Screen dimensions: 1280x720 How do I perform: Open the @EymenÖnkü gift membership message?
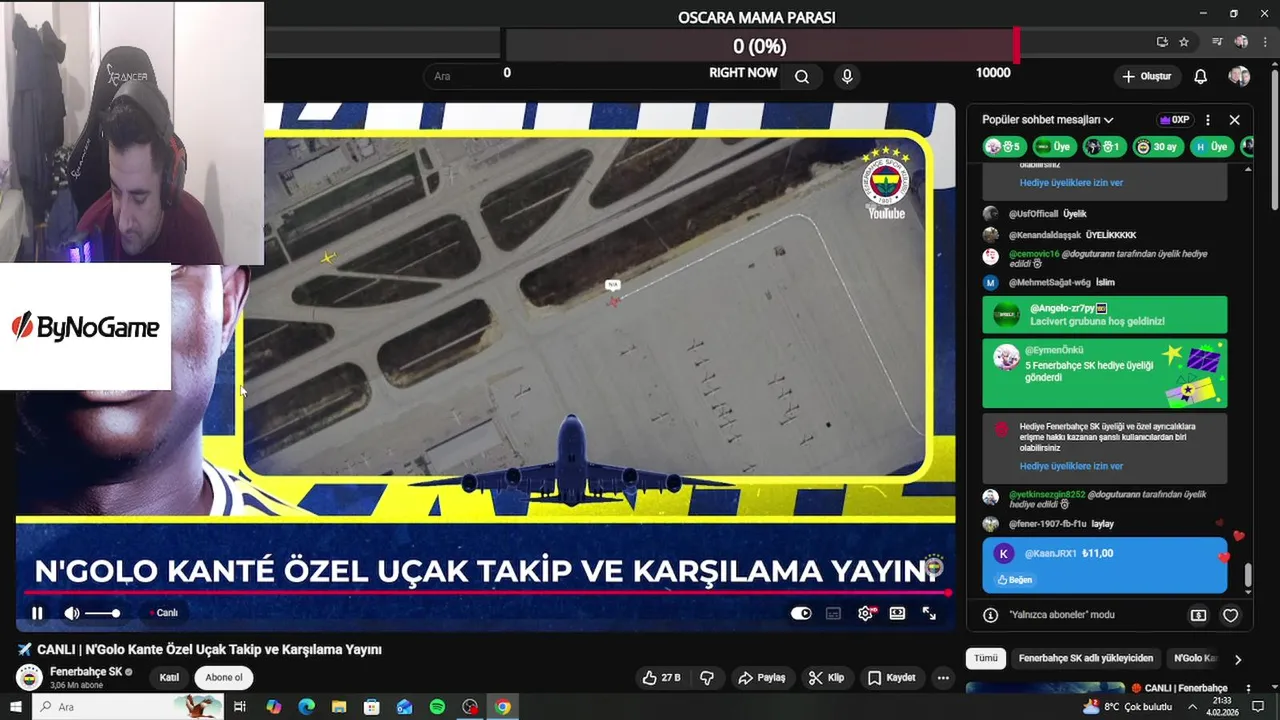1104,374
